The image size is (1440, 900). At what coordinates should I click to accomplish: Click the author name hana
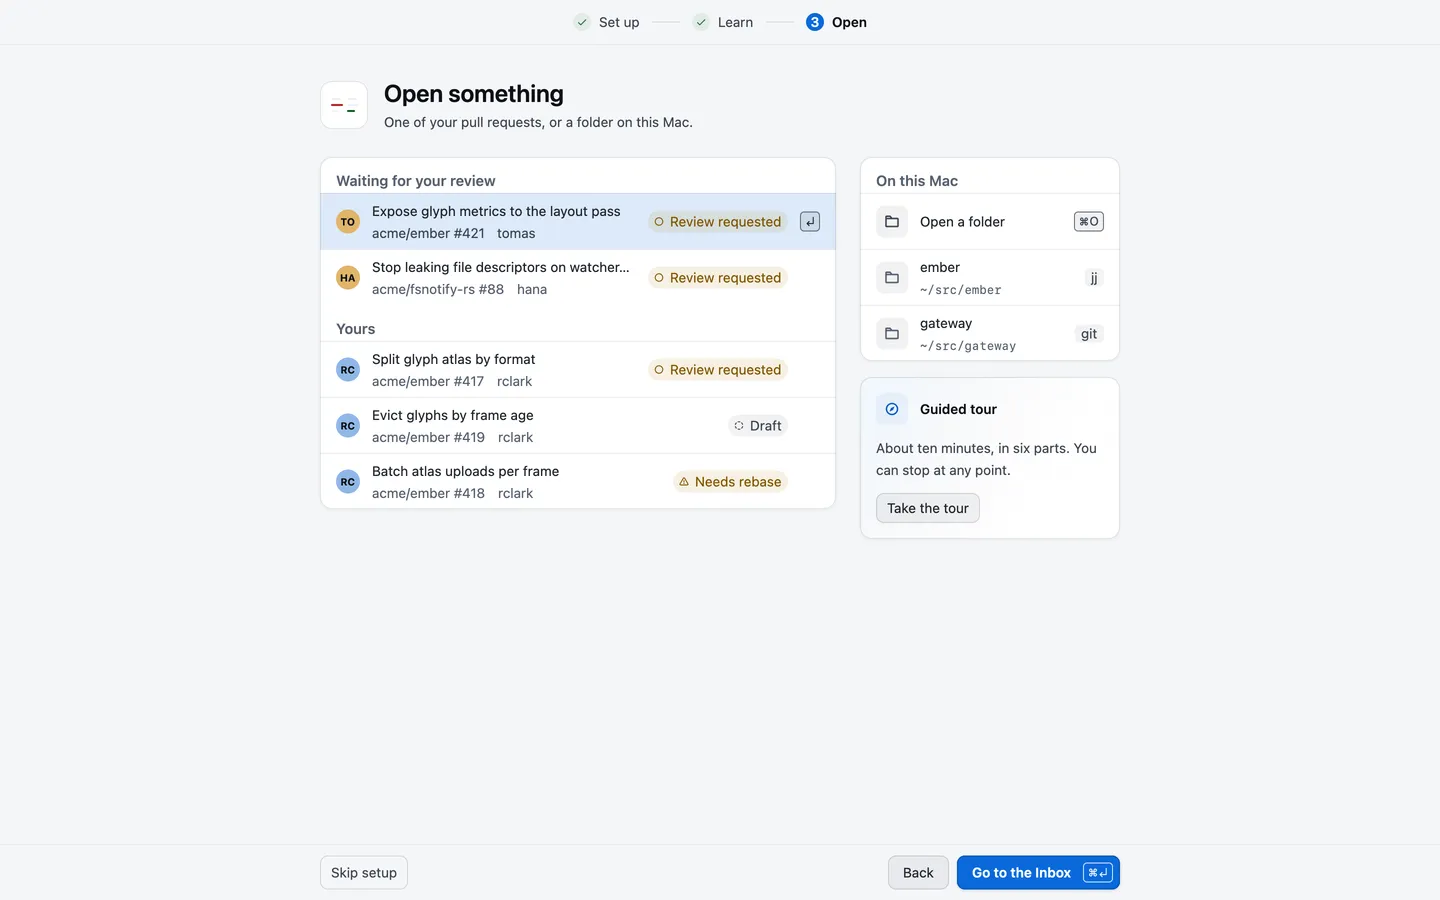532,289
